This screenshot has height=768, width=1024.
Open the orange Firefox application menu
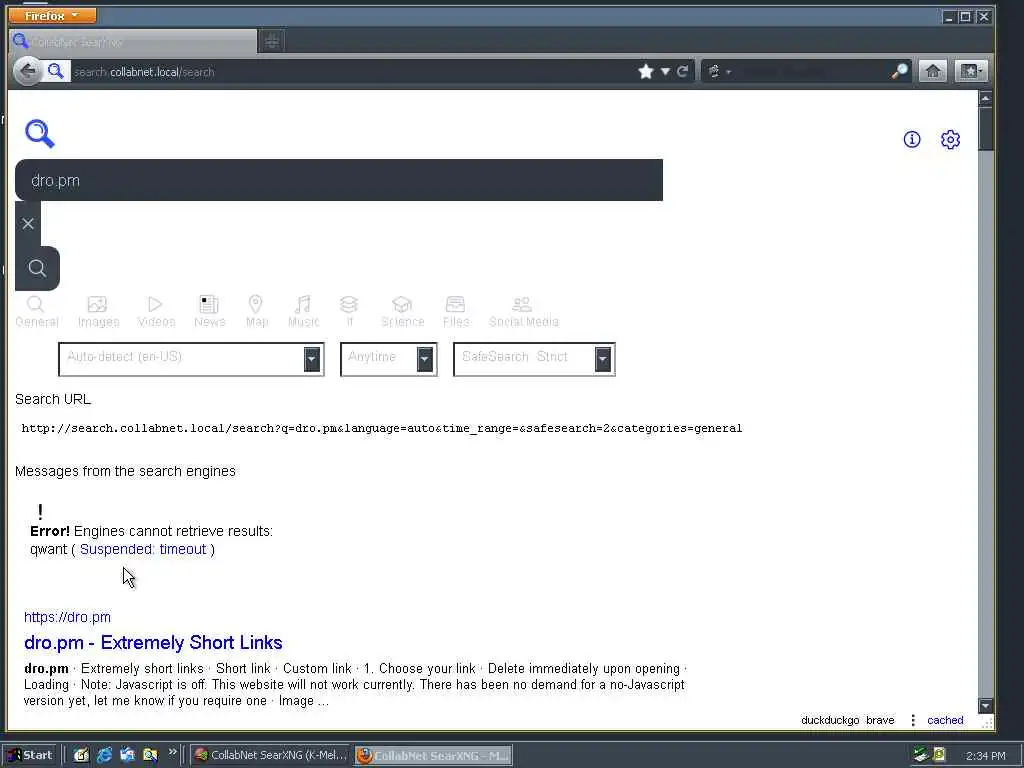[52, 15]
